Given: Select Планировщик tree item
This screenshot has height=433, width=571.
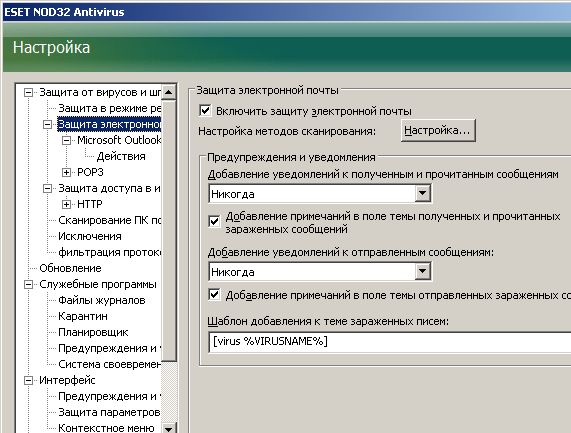Looking at the screenshot, I should (x=93, y=332).
